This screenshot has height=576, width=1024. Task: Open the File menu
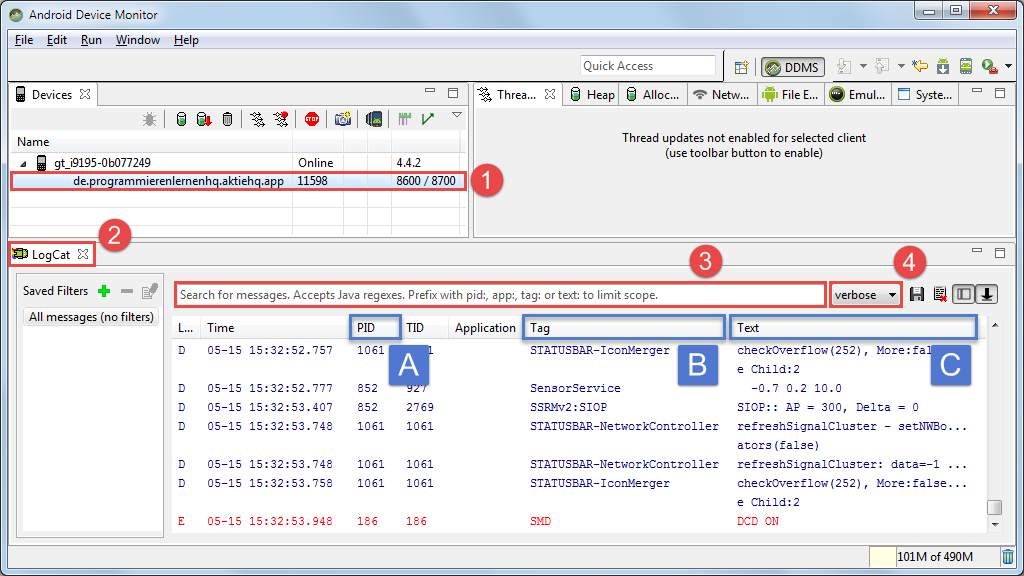point(24,40)
